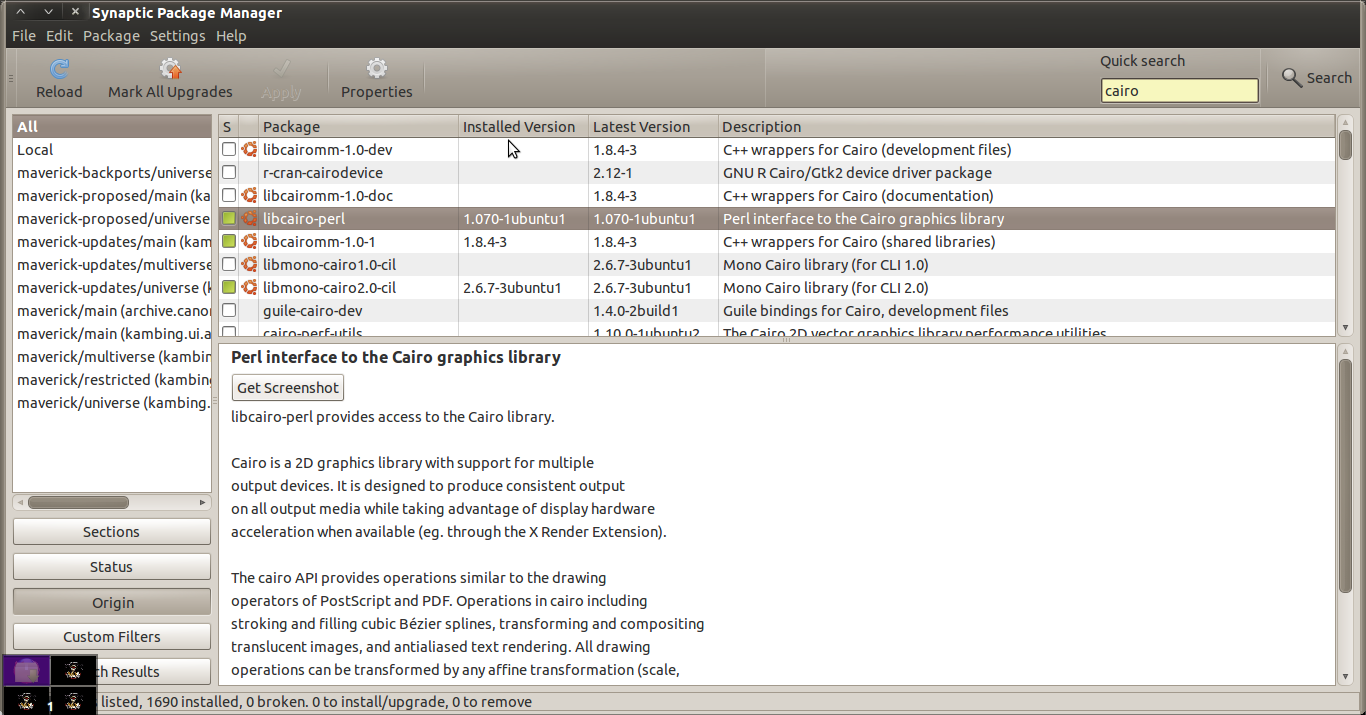Open the Edit menu

point(59,36)
